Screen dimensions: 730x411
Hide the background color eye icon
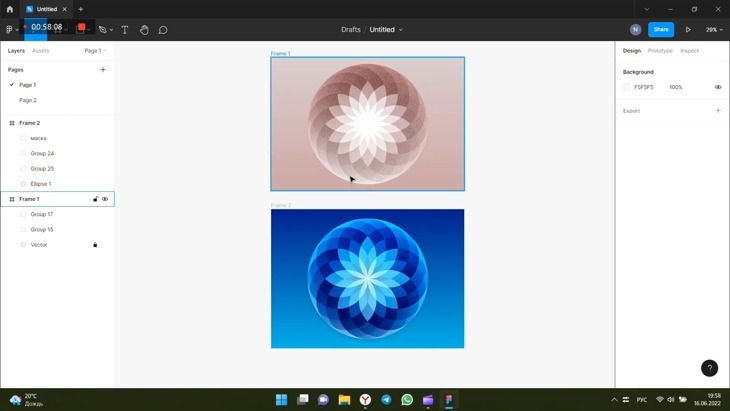(718, 87)
